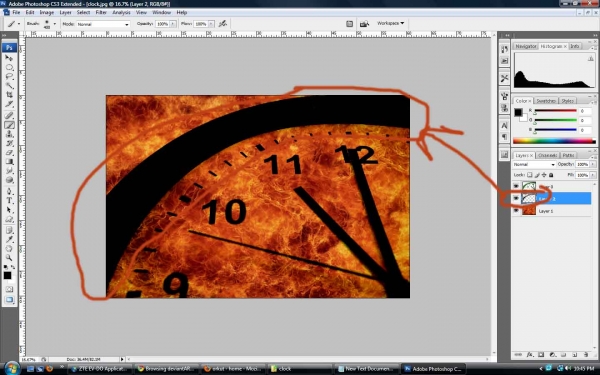Toggle Layer 2 visibility eye
The height and width of the screenshot is (375, 600).
[516, 198]
